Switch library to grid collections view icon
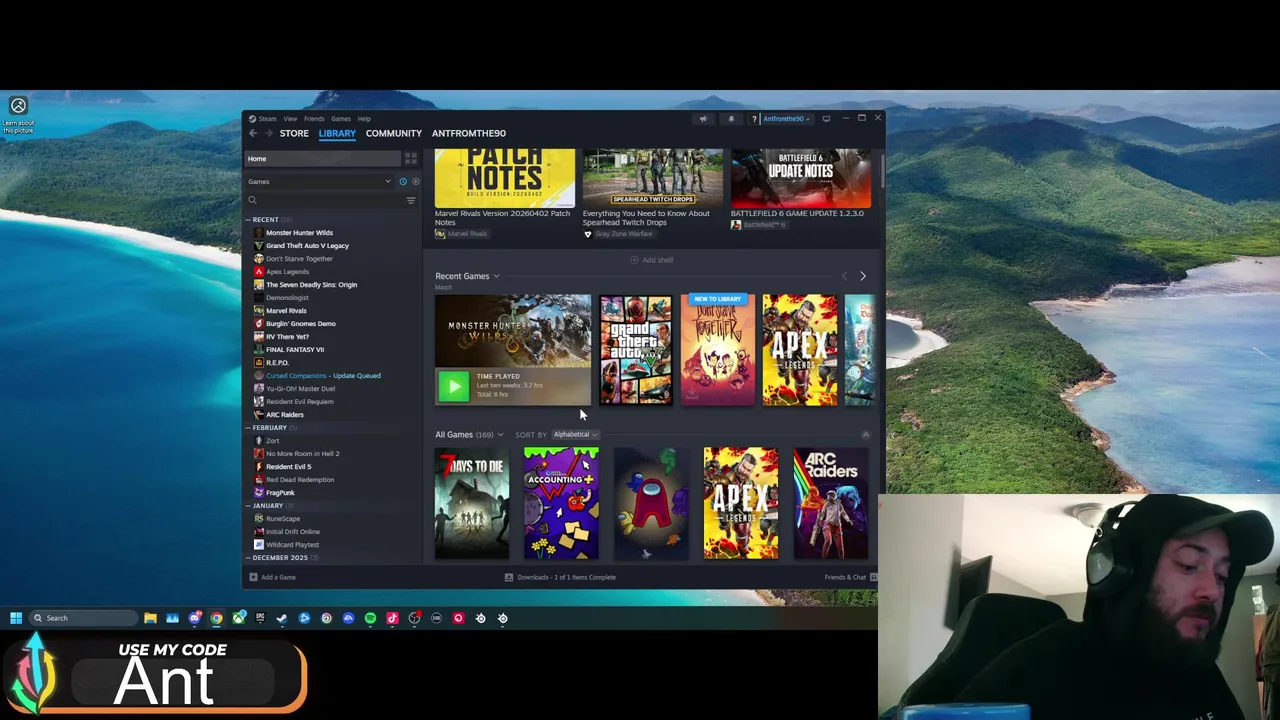This screenshot has height=720, width=1280. coord(411,159)
